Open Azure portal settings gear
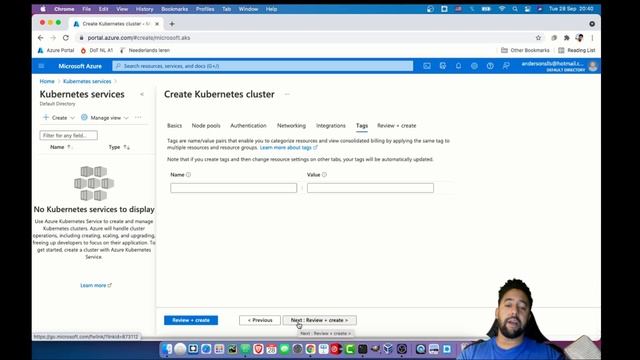This screenshot has height=360, width=640. pyautogui.click(x=474, y=66)
